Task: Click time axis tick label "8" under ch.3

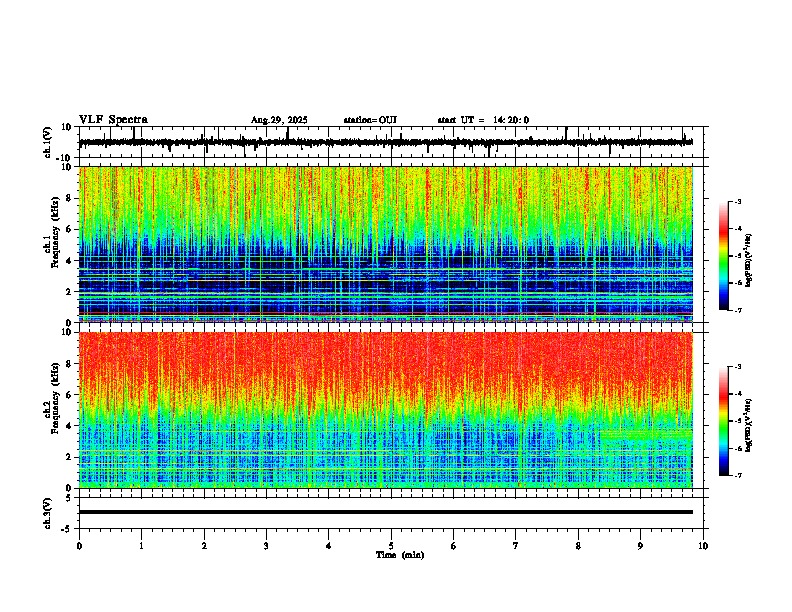Action: coord(578,546)
